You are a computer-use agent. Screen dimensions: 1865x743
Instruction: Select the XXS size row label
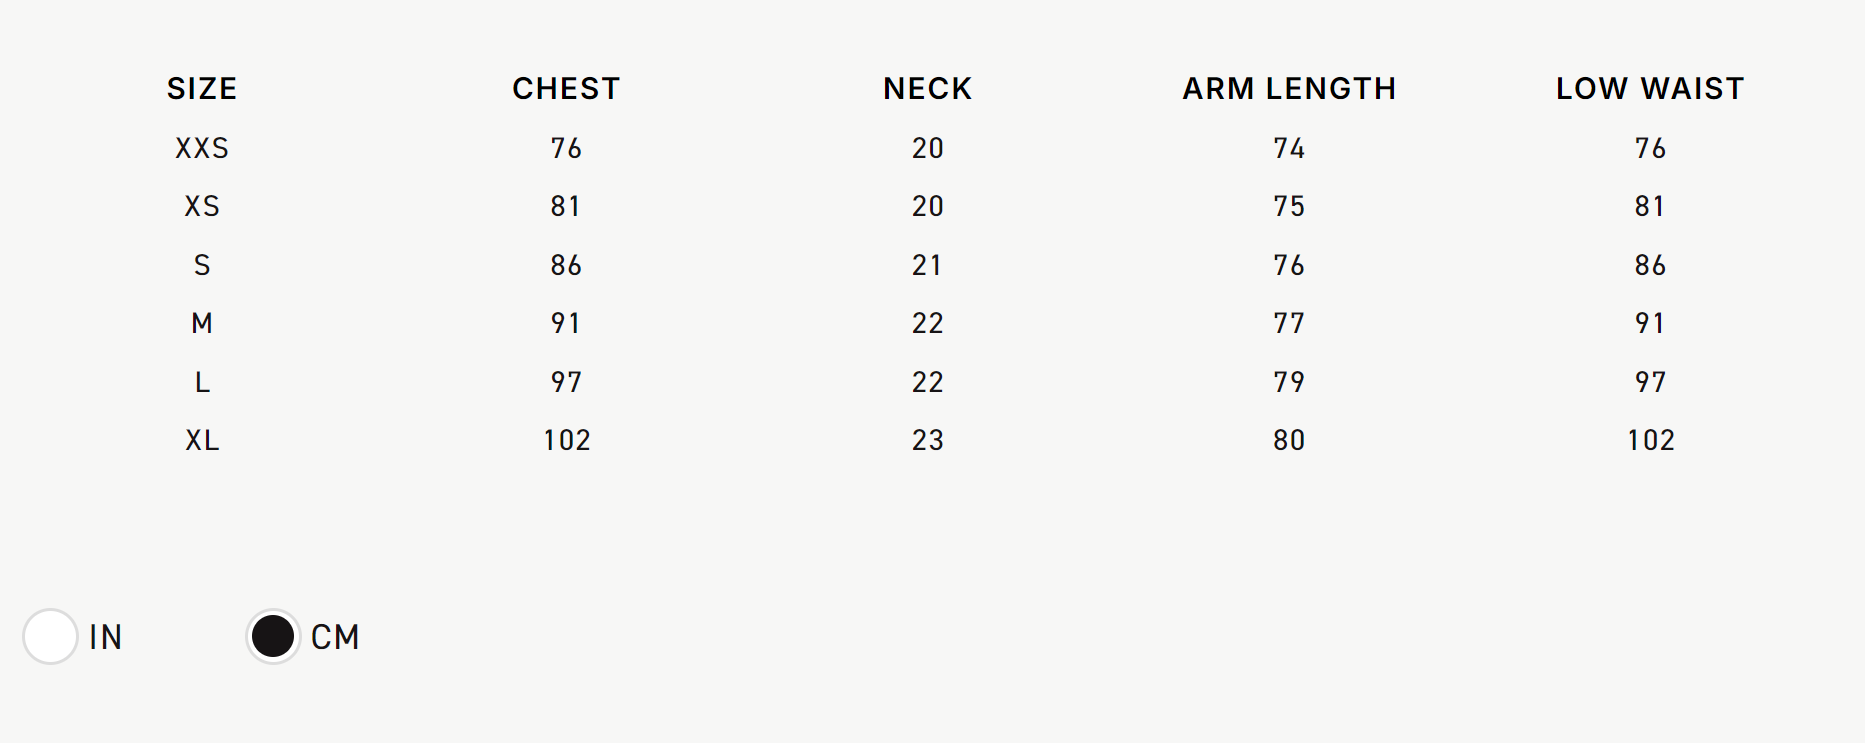[x=202, y=148]
